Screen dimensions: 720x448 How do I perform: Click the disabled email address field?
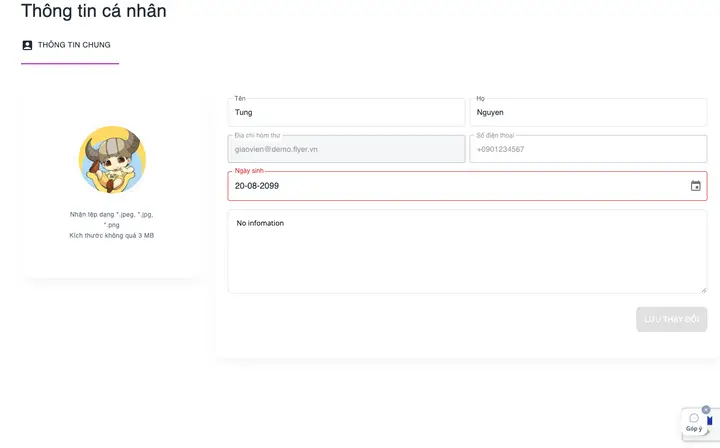(346, 149)
